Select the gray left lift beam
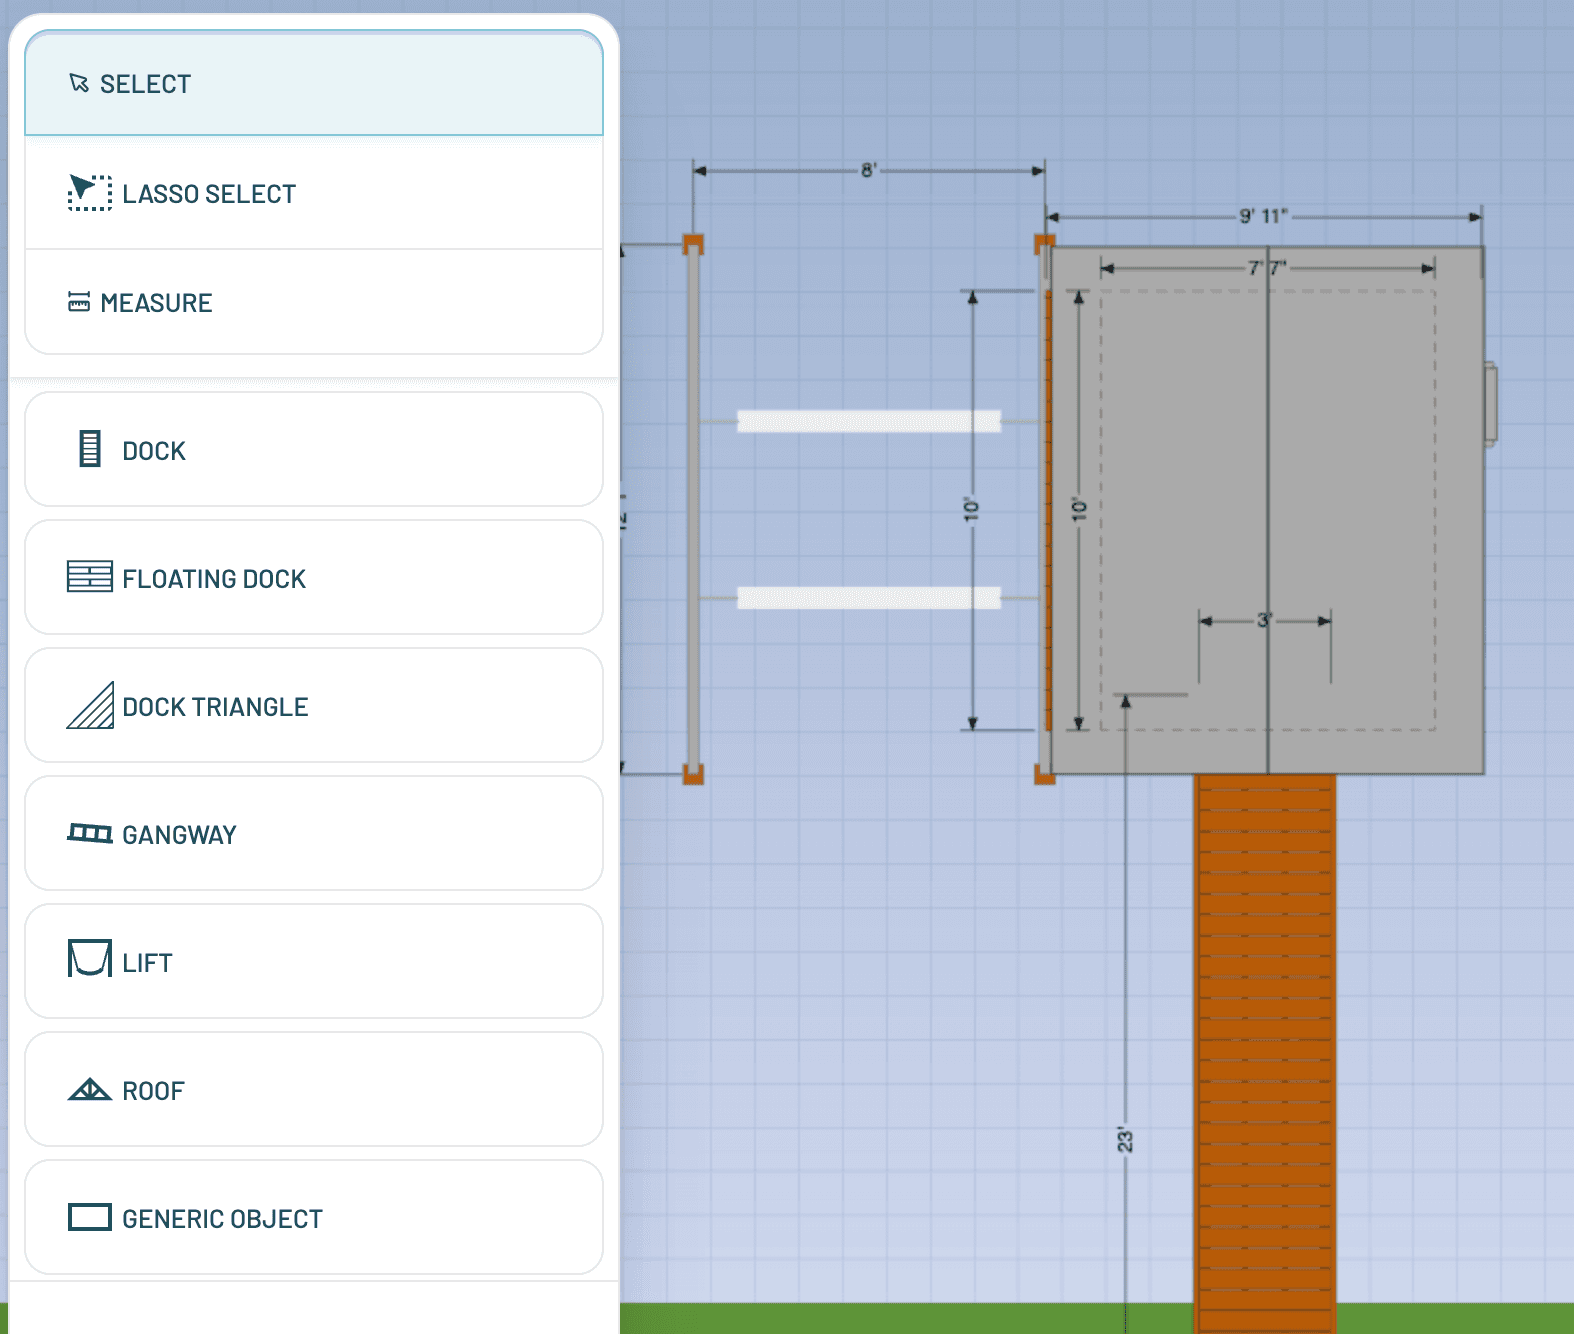Image resolution: width=1574 pixels, height=1334 pixels. (x=693, y=509)
